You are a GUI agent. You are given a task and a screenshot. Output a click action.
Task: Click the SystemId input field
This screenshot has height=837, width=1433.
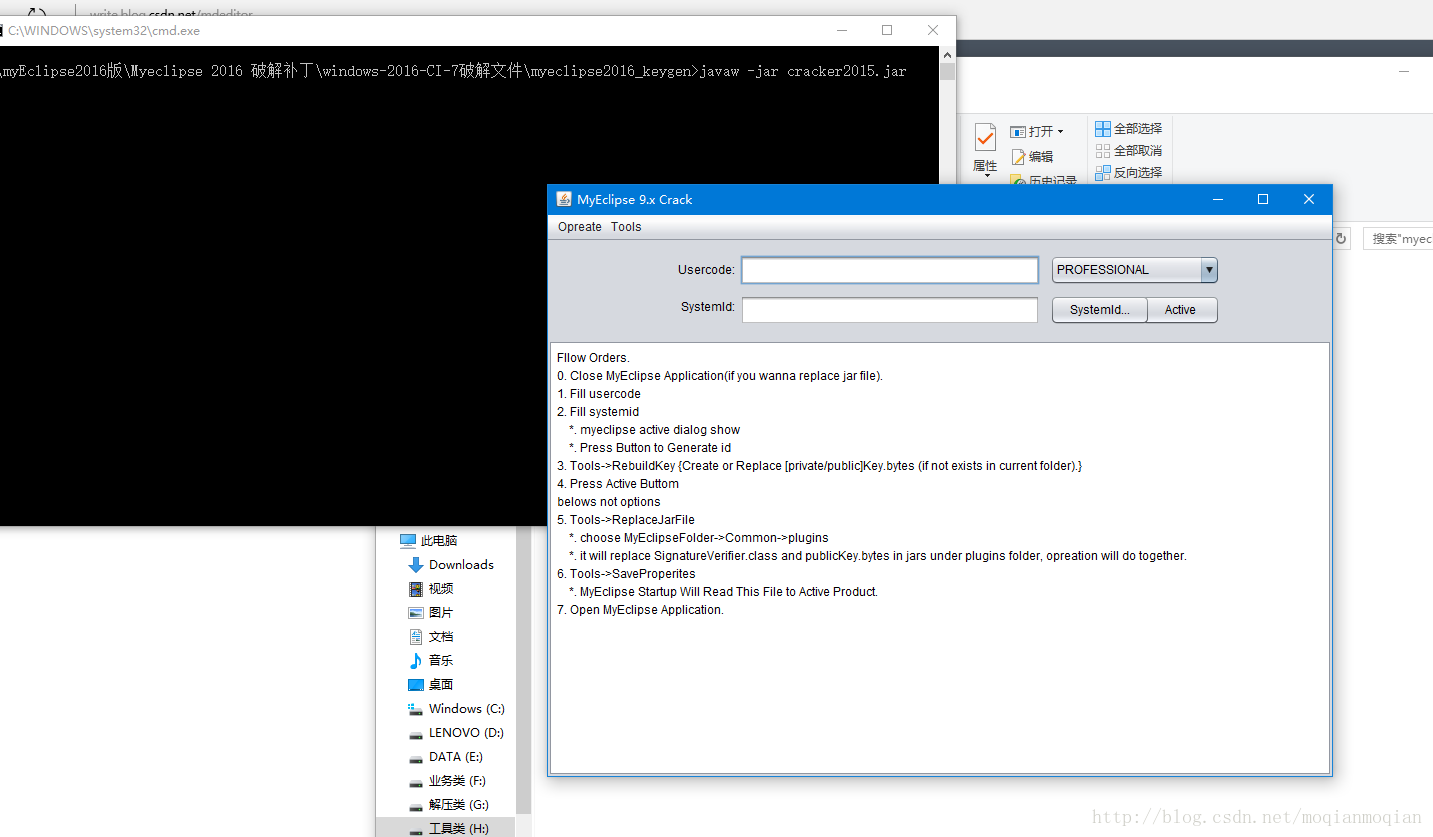(x=890, y=310)
